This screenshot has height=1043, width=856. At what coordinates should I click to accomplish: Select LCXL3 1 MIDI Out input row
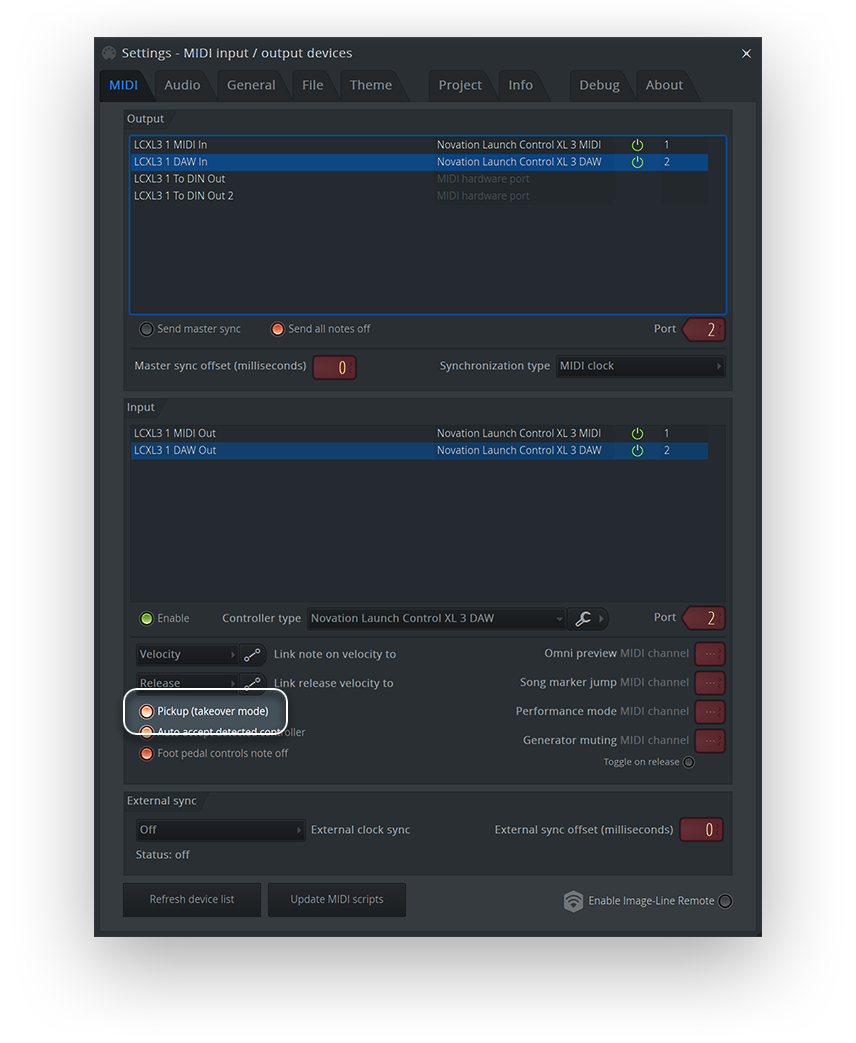[x=419, y=434]
